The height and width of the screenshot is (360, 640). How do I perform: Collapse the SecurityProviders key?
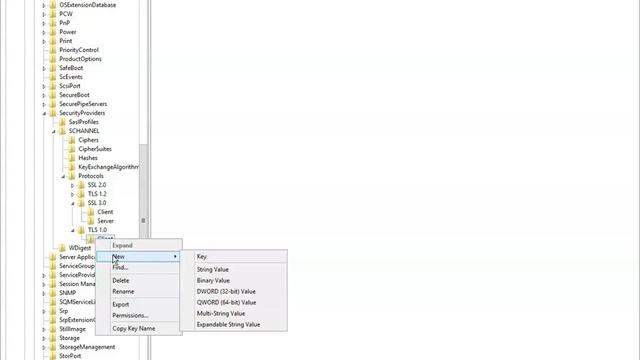coord(44,113)
